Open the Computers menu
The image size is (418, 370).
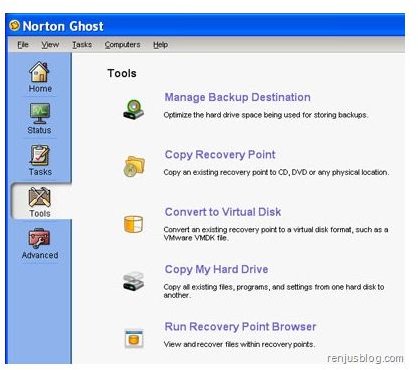[x=122, y=45]
